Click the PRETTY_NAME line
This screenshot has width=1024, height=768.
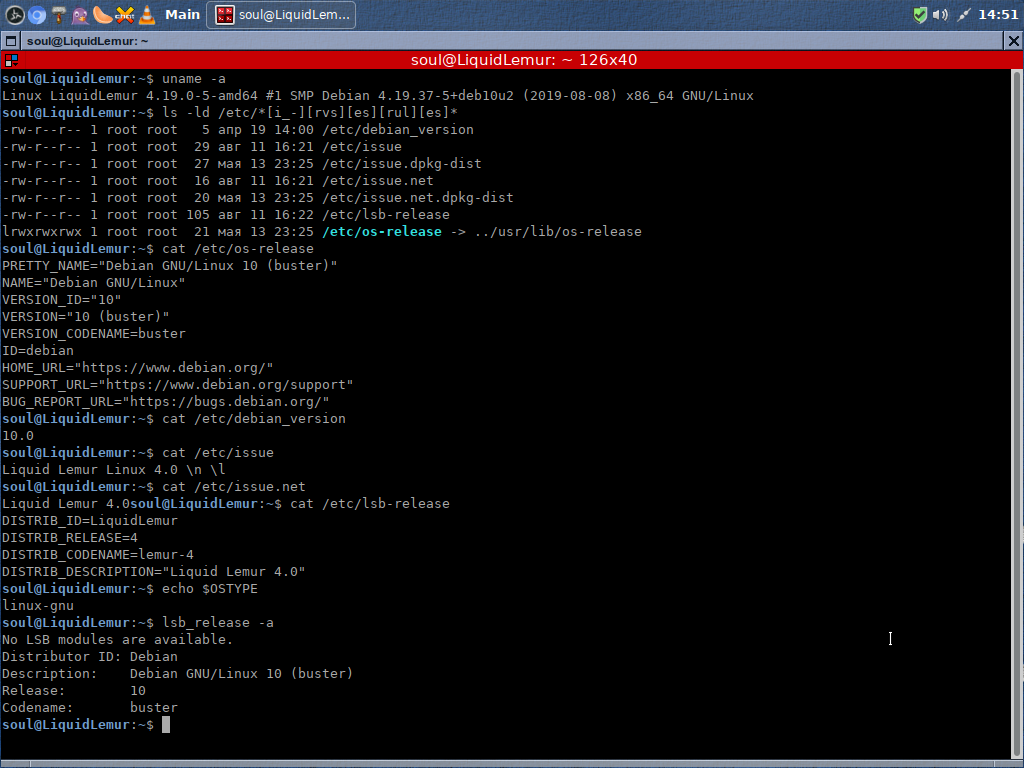[170, 266]
